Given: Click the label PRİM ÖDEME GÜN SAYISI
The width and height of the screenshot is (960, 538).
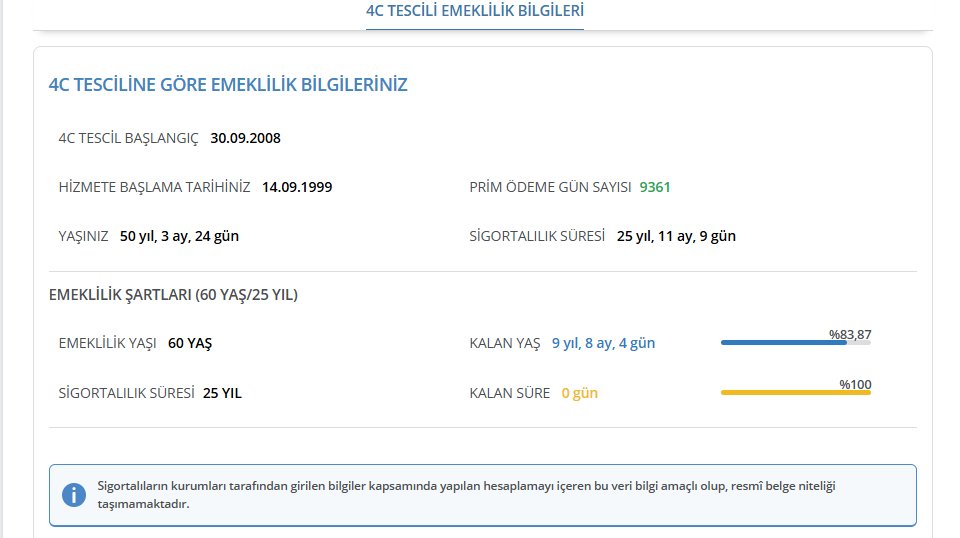Looking at the screenshot, I should point(550,187).
